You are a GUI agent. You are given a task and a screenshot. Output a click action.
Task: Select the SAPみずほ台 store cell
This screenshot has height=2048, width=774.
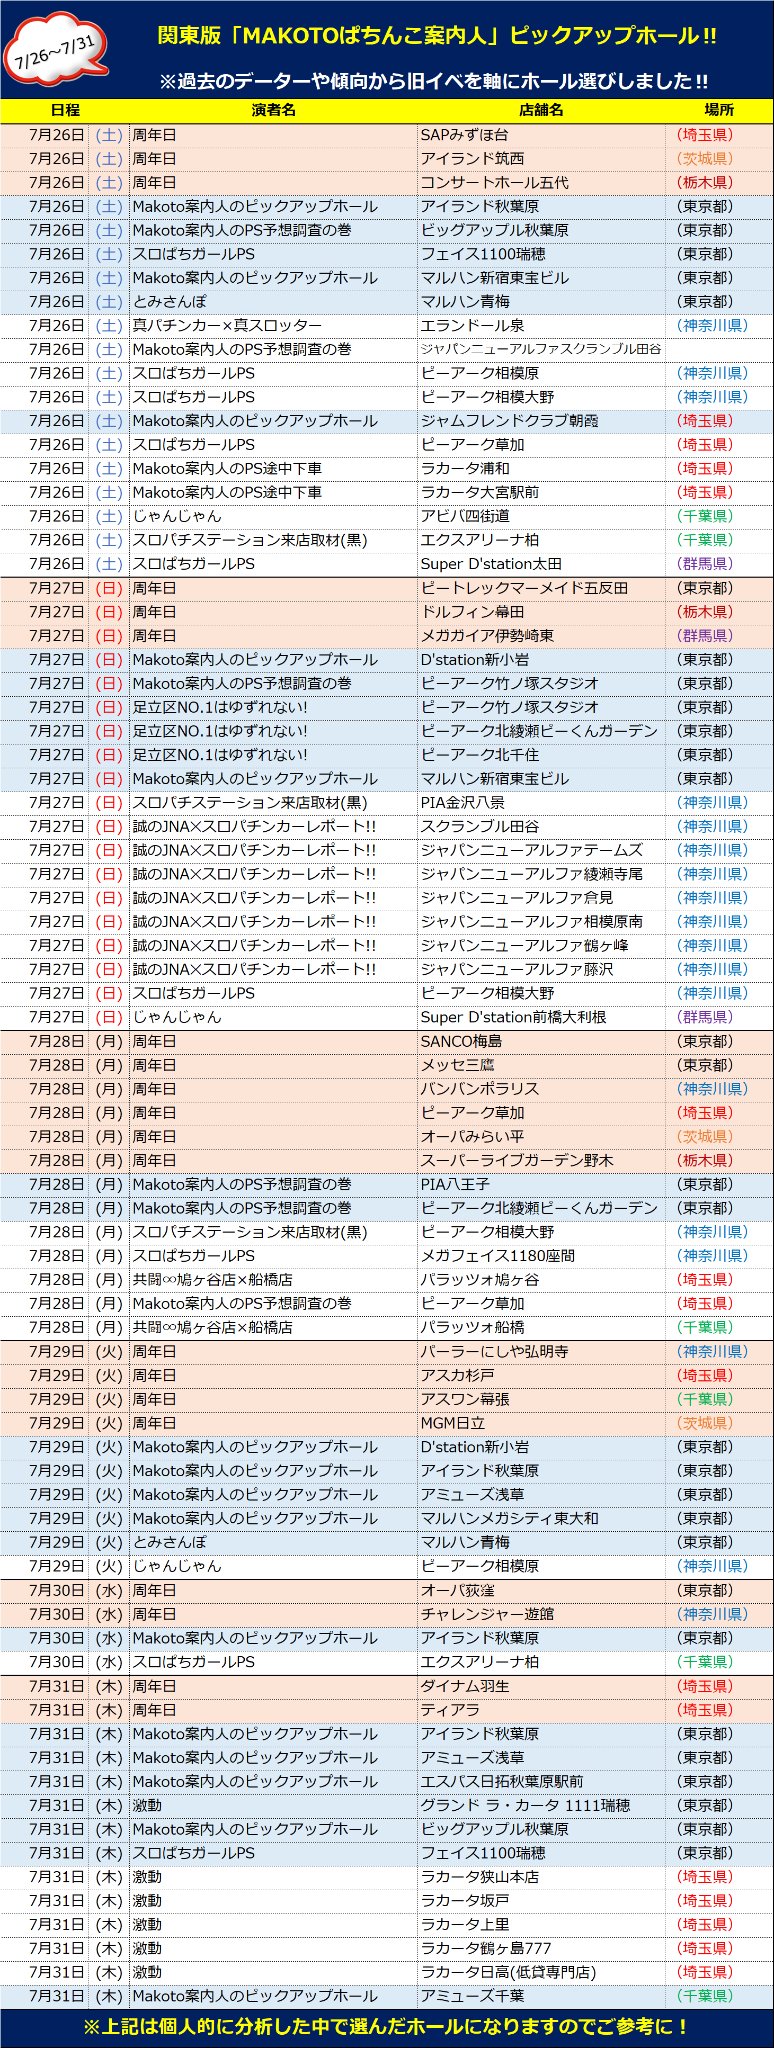541,135
